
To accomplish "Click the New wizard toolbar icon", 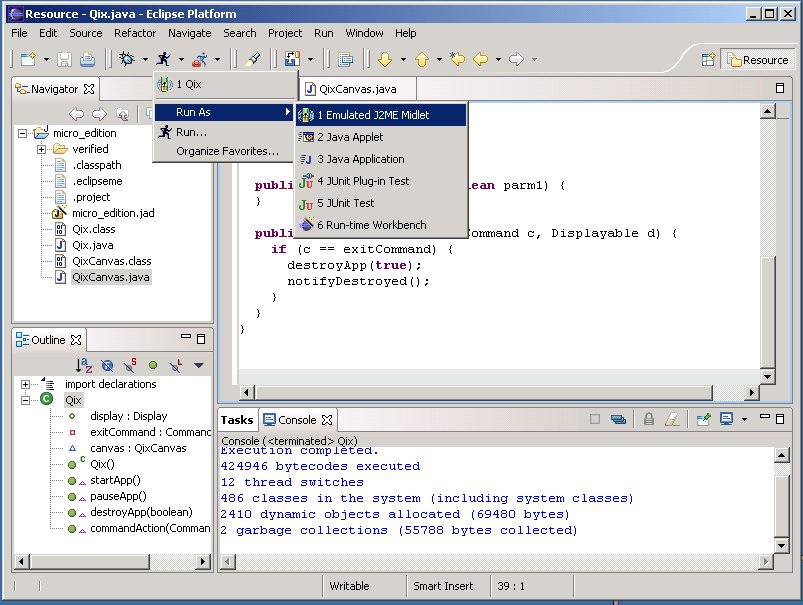I will pyautogui.click(x=28, y=59).
